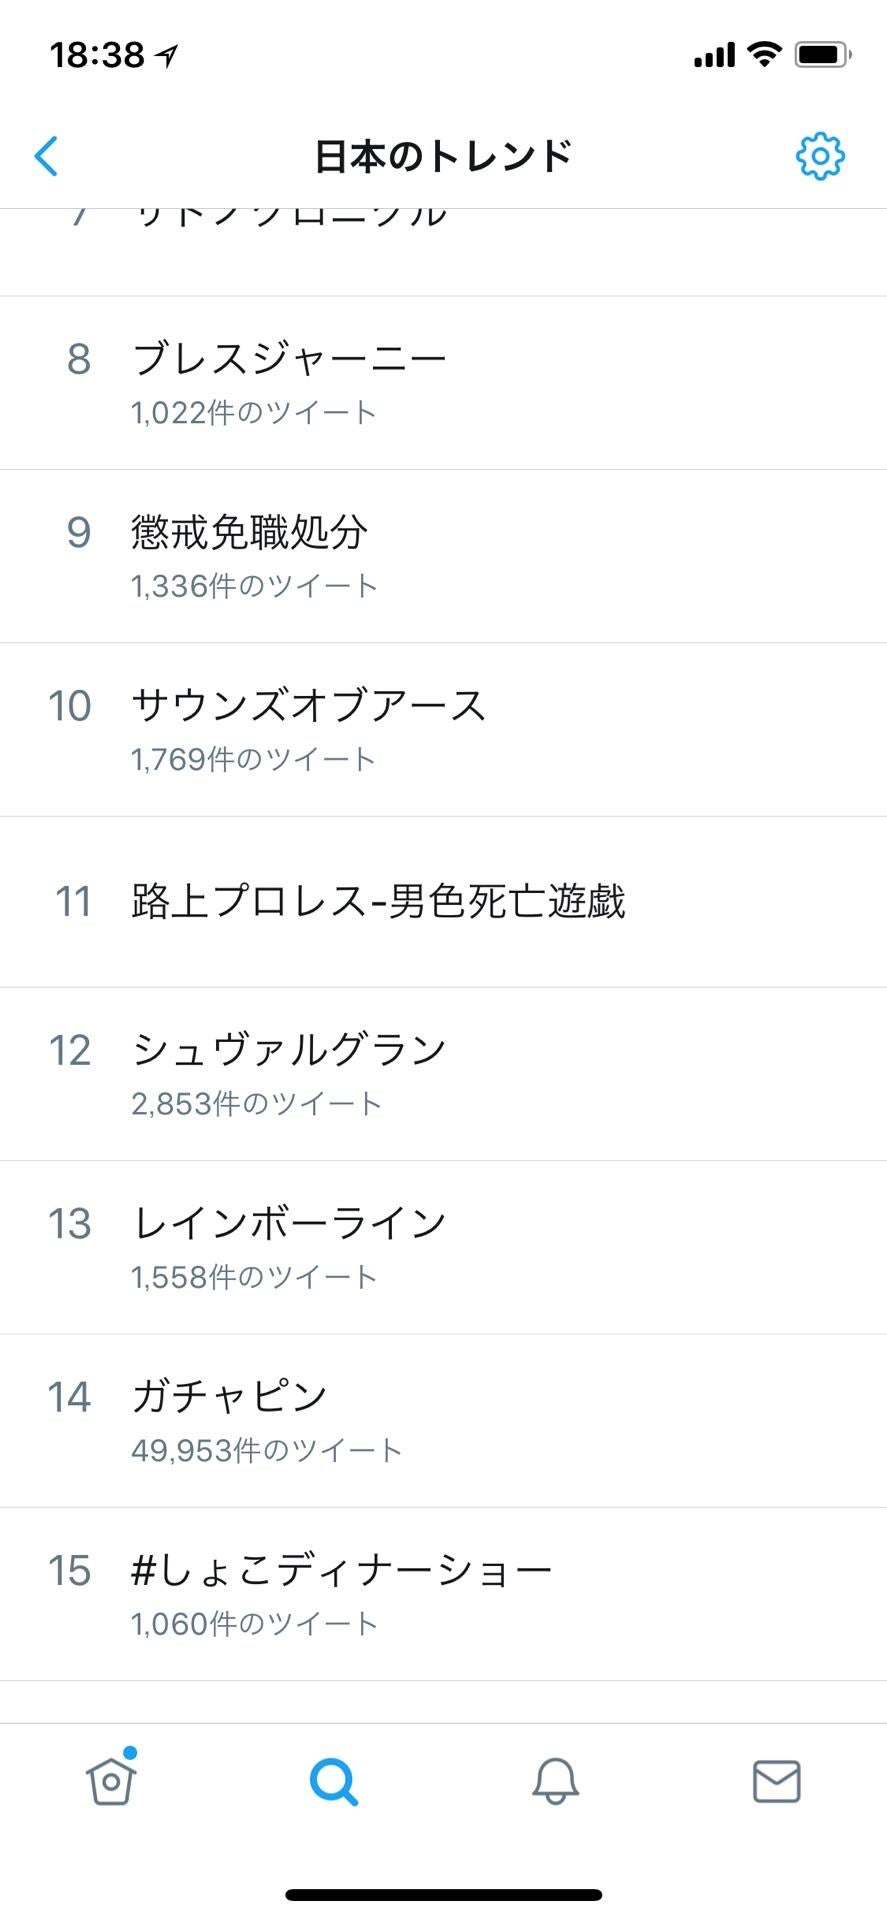Tap the 18:38 clock in status bar
887x1920 pixels.
click(98, 54)
